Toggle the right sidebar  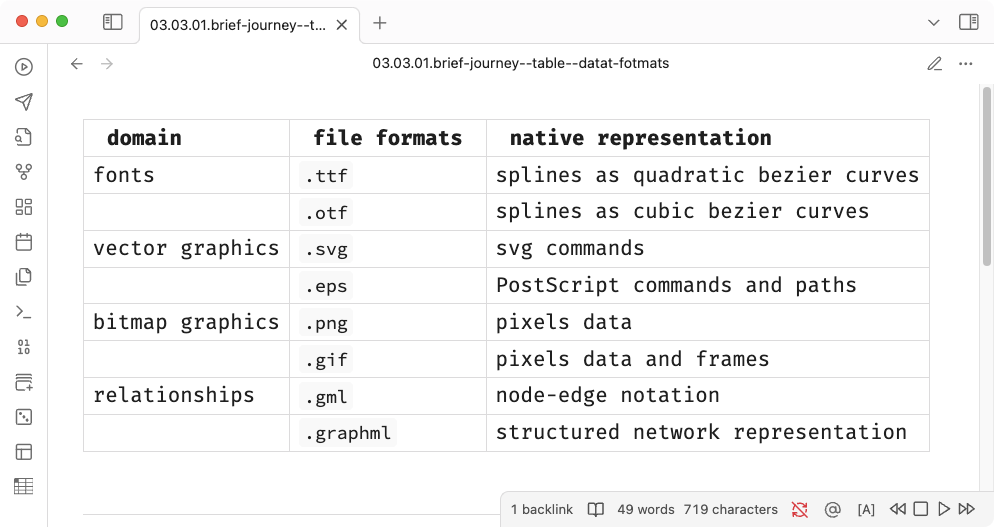click(x=969, y=22)
